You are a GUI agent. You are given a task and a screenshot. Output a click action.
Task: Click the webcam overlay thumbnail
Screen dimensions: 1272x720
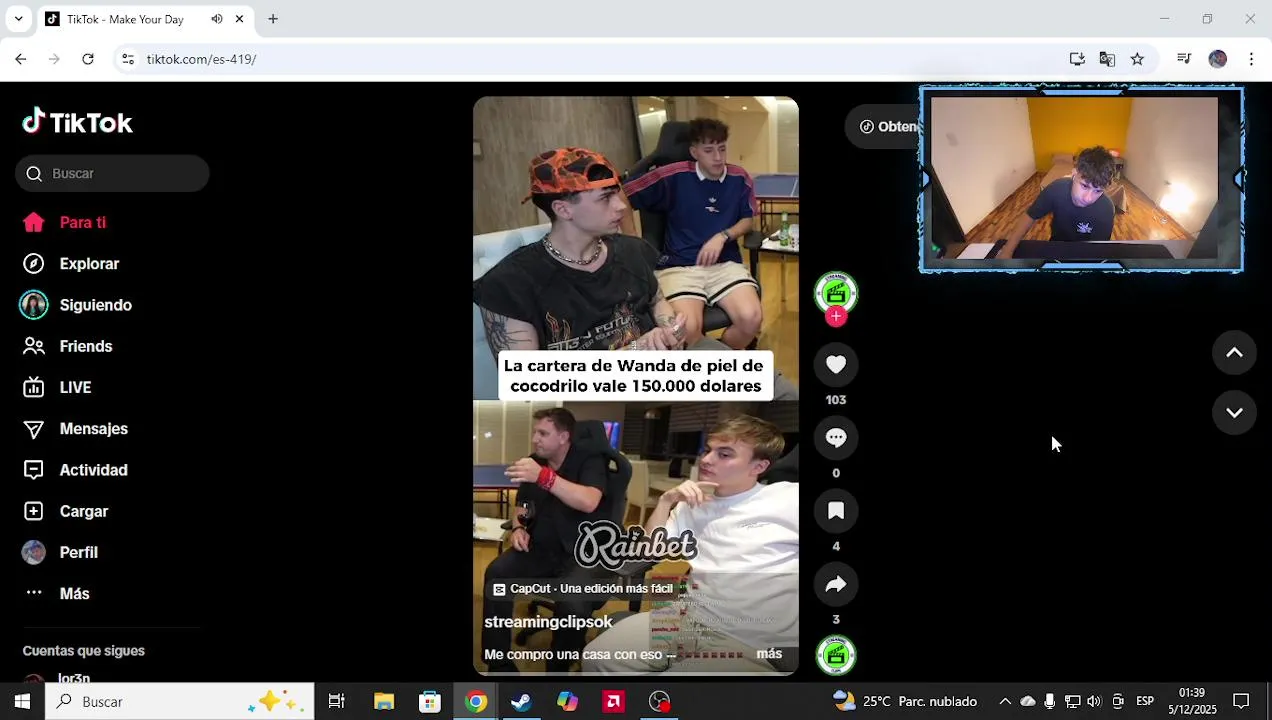coord(1081,180)
